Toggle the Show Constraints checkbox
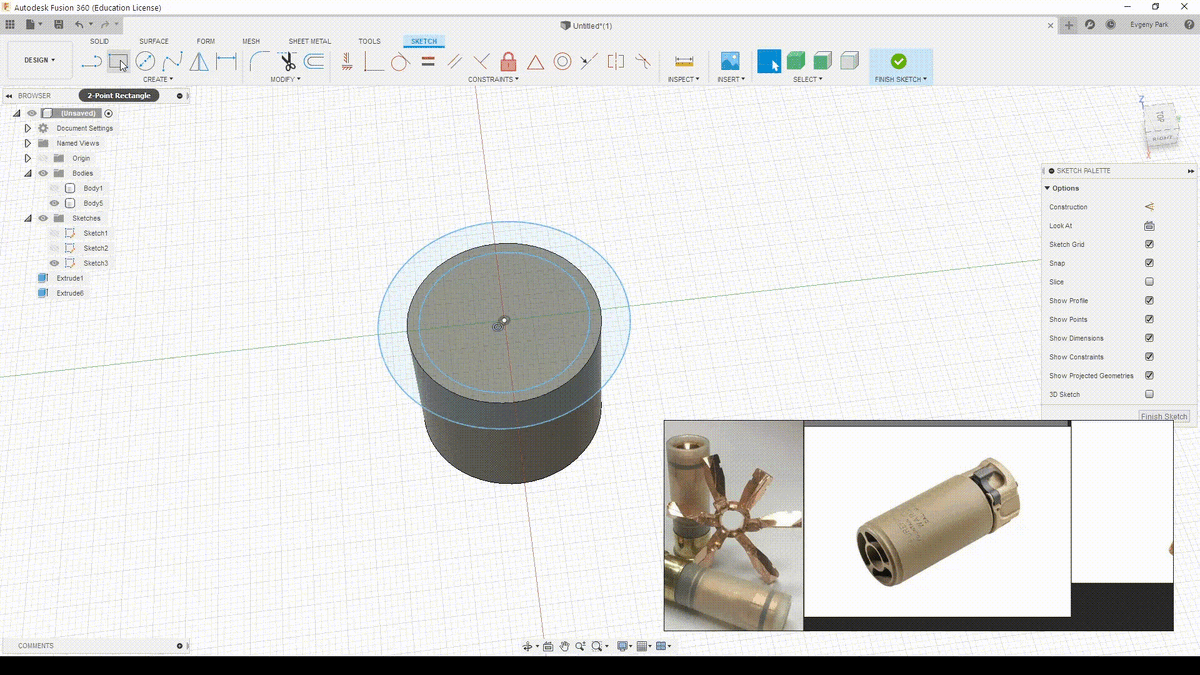The width and height of the screenshot is (1200, 675). click(x=1149, y=357)
